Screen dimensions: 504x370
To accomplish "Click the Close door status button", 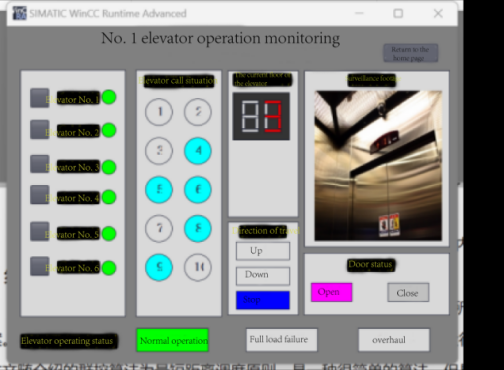I will pos(408,292).
